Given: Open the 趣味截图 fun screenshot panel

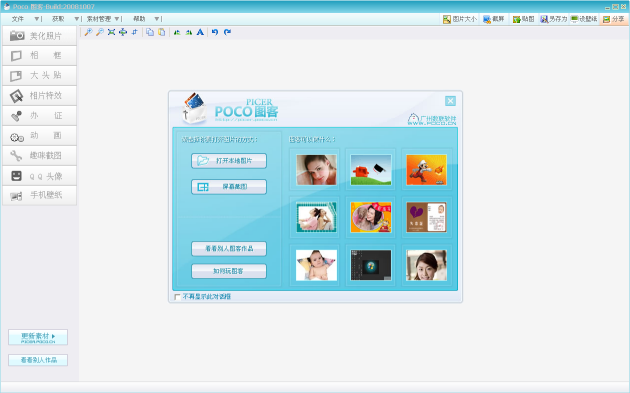Looking at the screenshot, I should click(x=39, y=156).
